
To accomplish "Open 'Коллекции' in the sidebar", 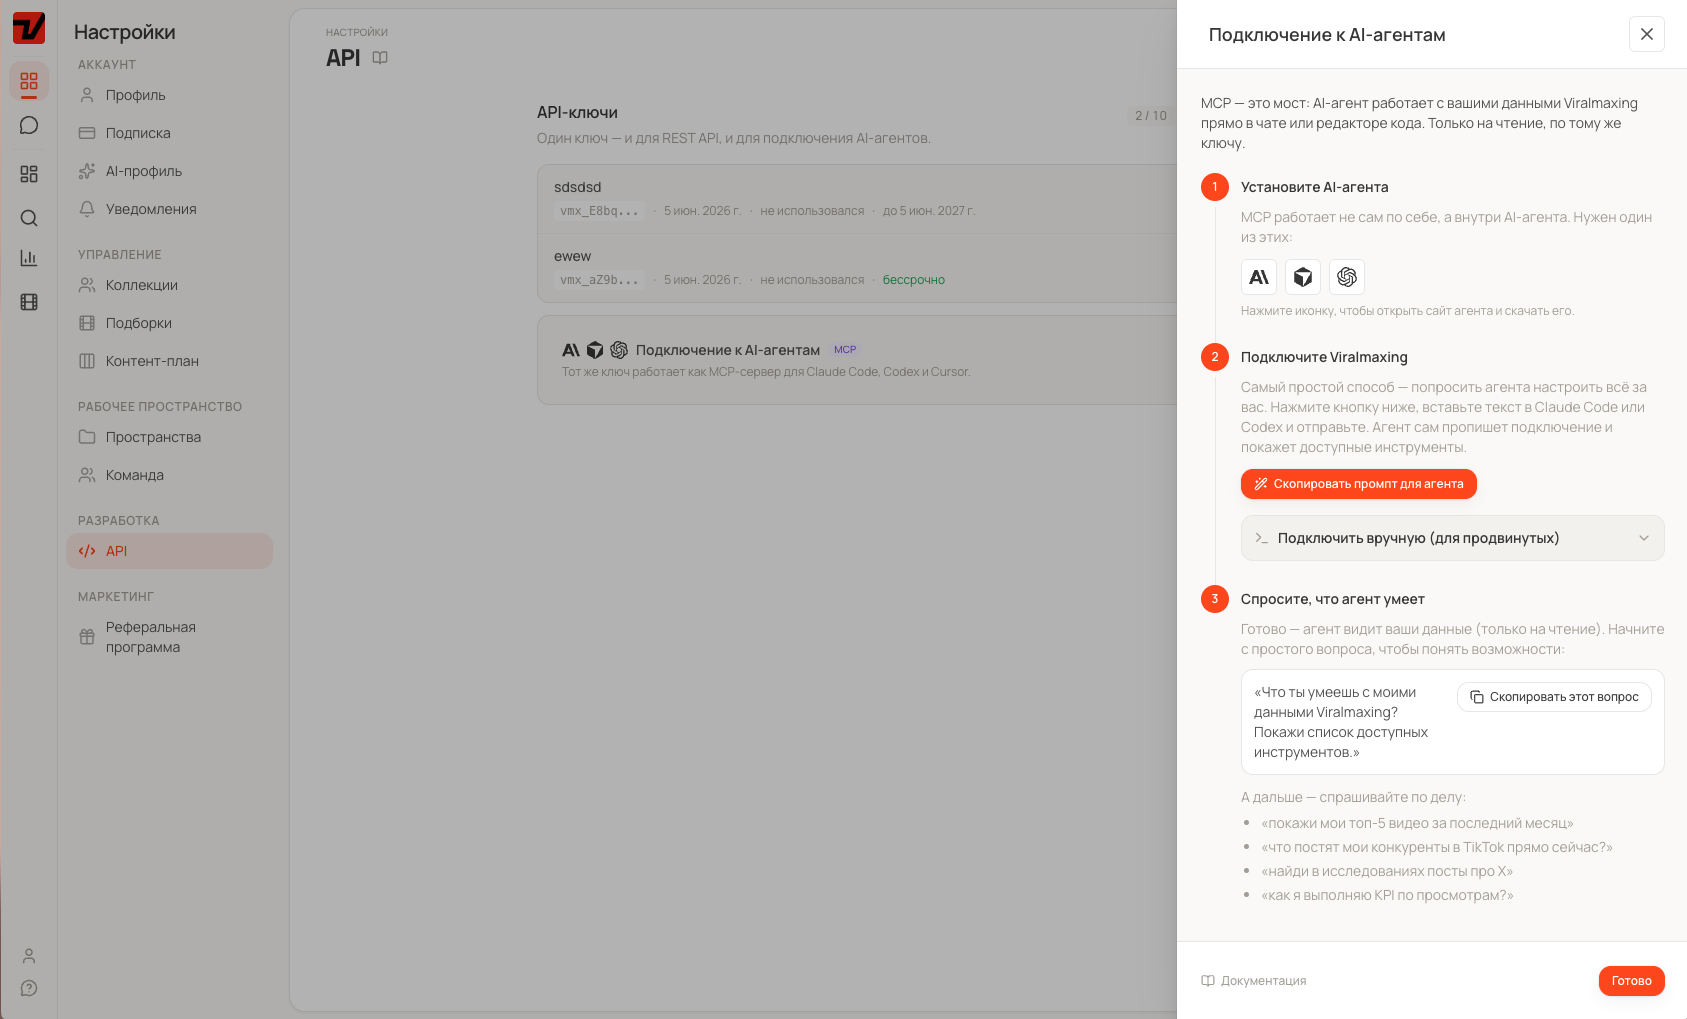I will pos(169,285).
